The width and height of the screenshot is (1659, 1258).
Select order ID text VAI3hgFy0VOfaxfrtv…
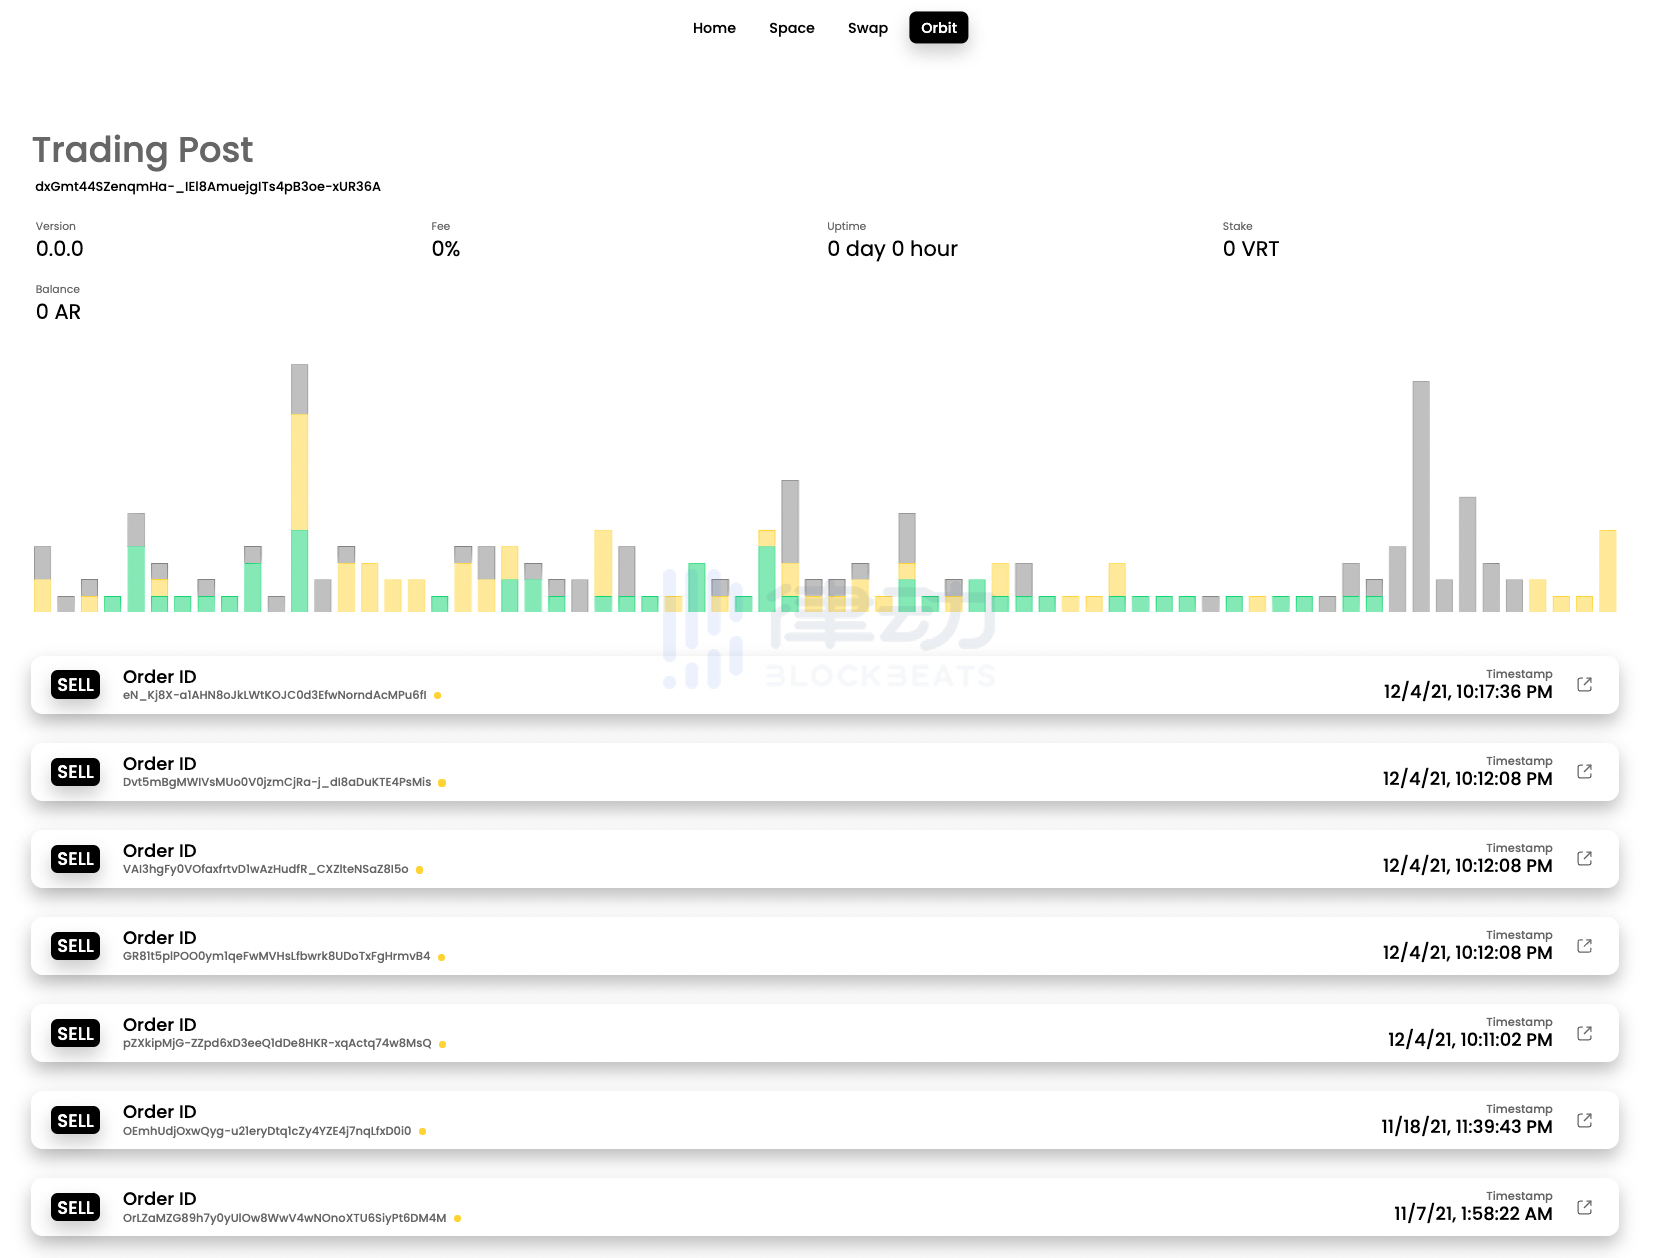tap(266, 869)
